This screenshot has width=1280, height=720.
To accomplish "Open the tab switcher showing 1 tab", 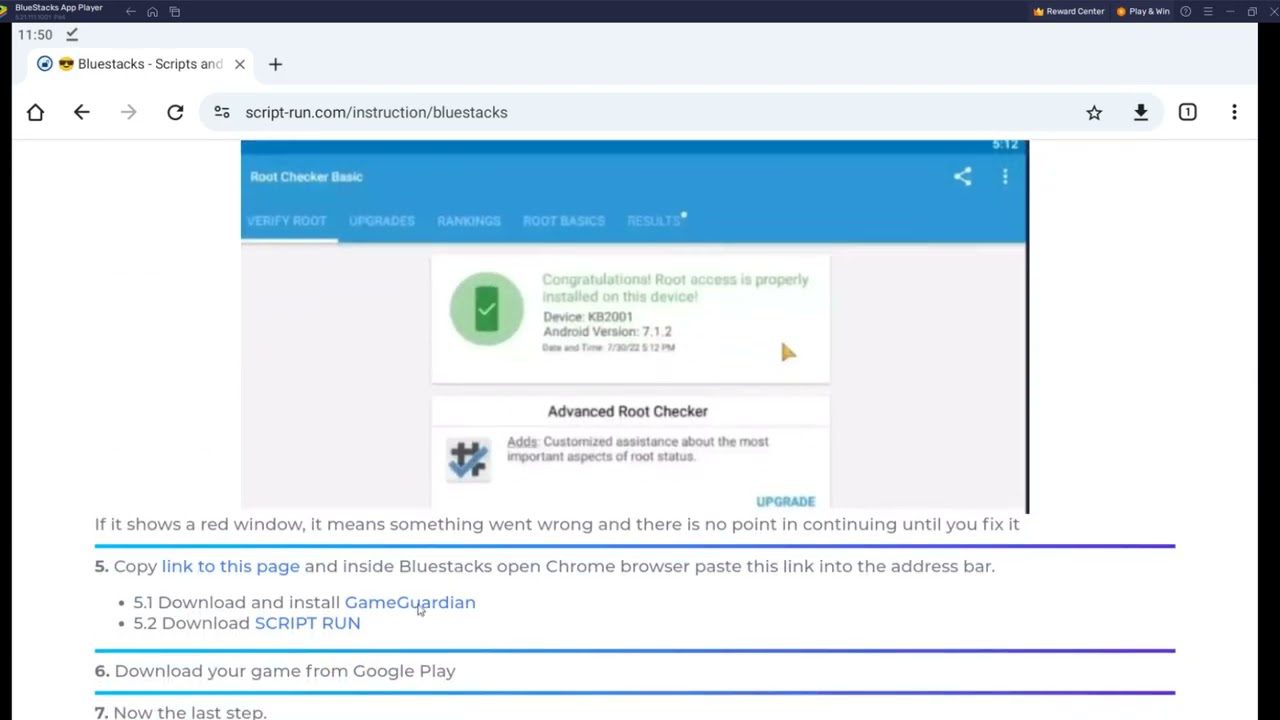I will click(1187, 113).
